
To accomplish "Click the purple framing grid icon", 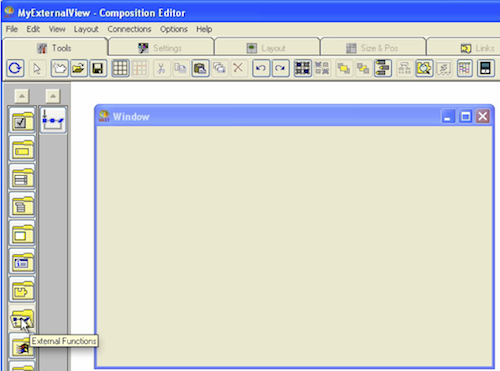I will click(x=465, y=68).
